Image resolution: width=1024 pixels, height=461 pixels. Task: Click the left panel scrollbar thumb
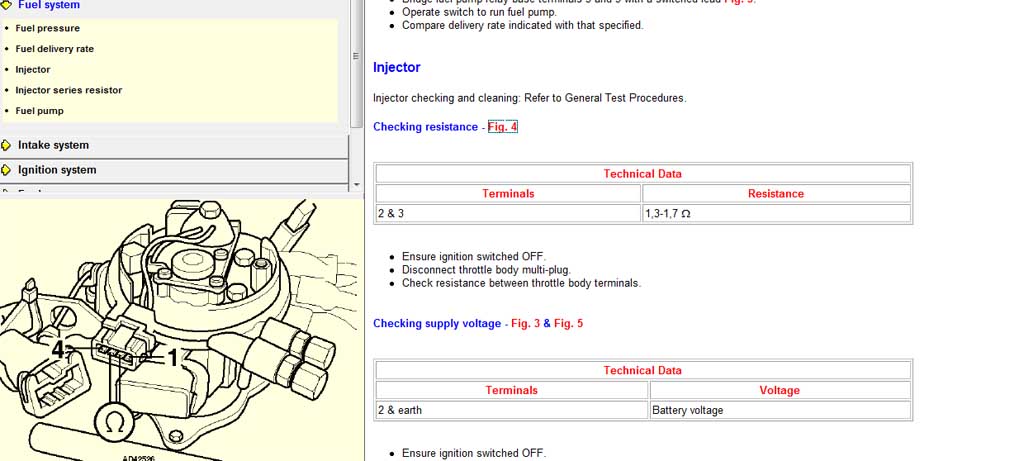click(357, 60)
